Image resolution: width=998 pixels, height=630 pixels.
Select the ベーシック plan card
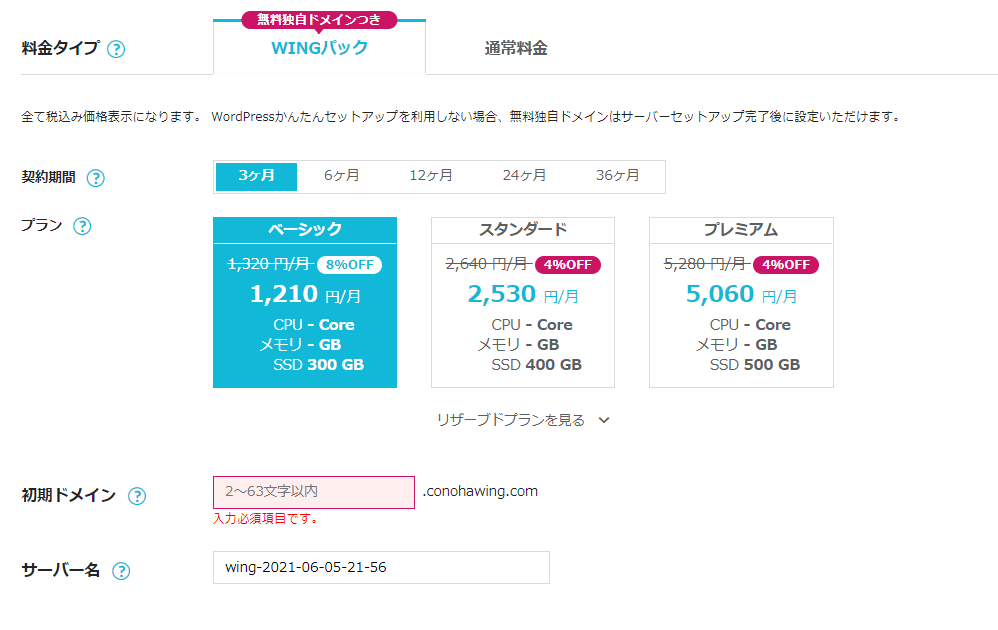tap(305, 302)
